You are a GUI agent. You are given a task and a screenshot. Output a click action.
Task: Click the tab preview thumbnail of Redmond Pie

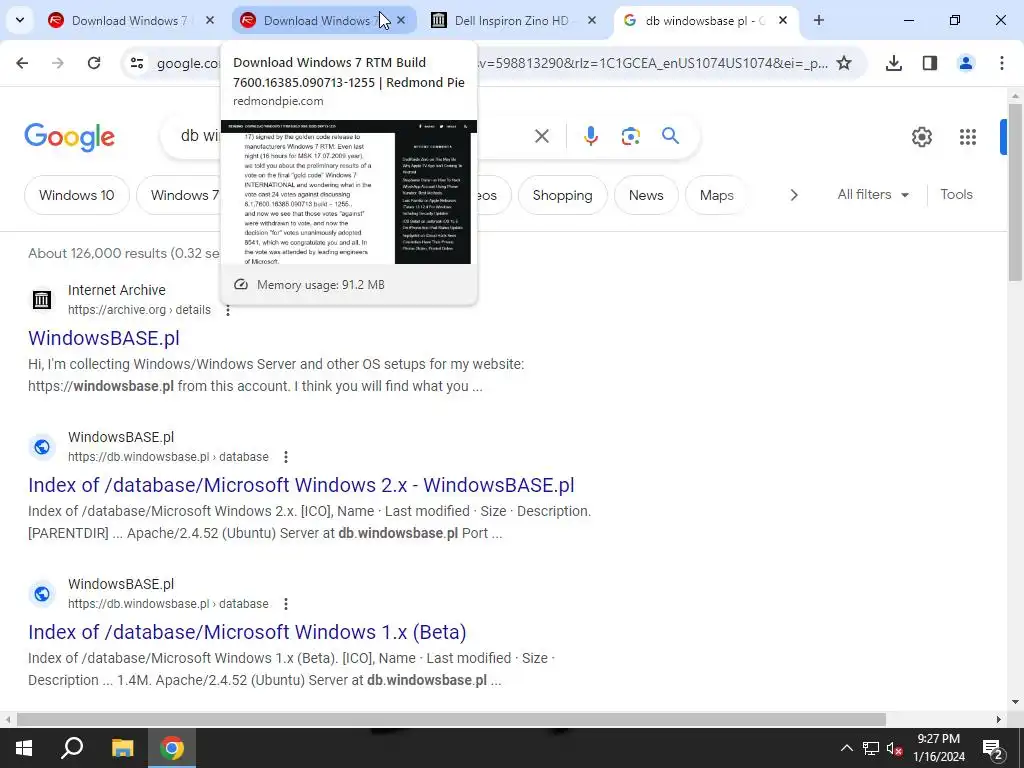pos(349,192)
